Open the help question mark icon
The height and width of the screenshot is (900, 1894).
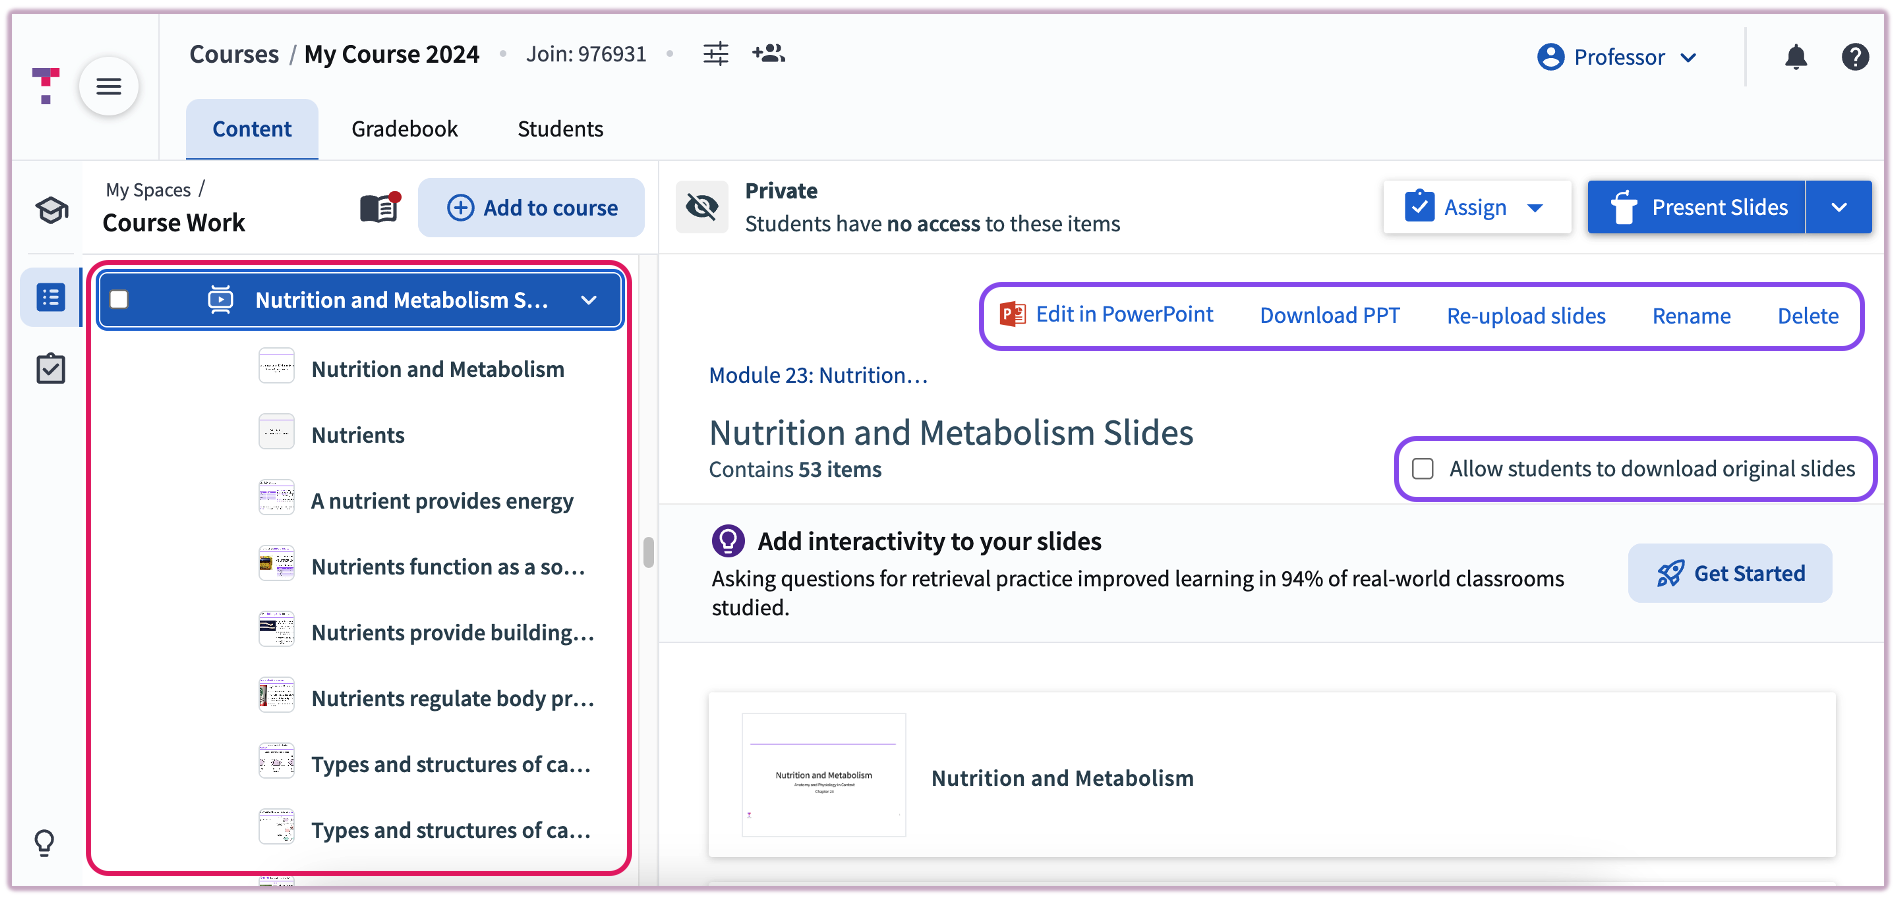[x=1854, y=57]
